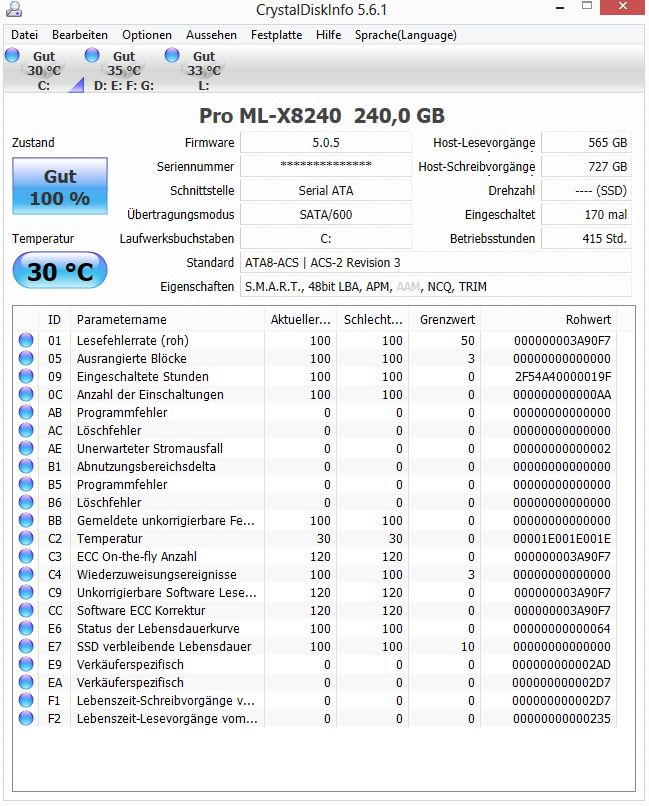Click raw value 00001E001E001E
Image resolution: width=649 pixels, height=806 pixels.
pos(562,538)
